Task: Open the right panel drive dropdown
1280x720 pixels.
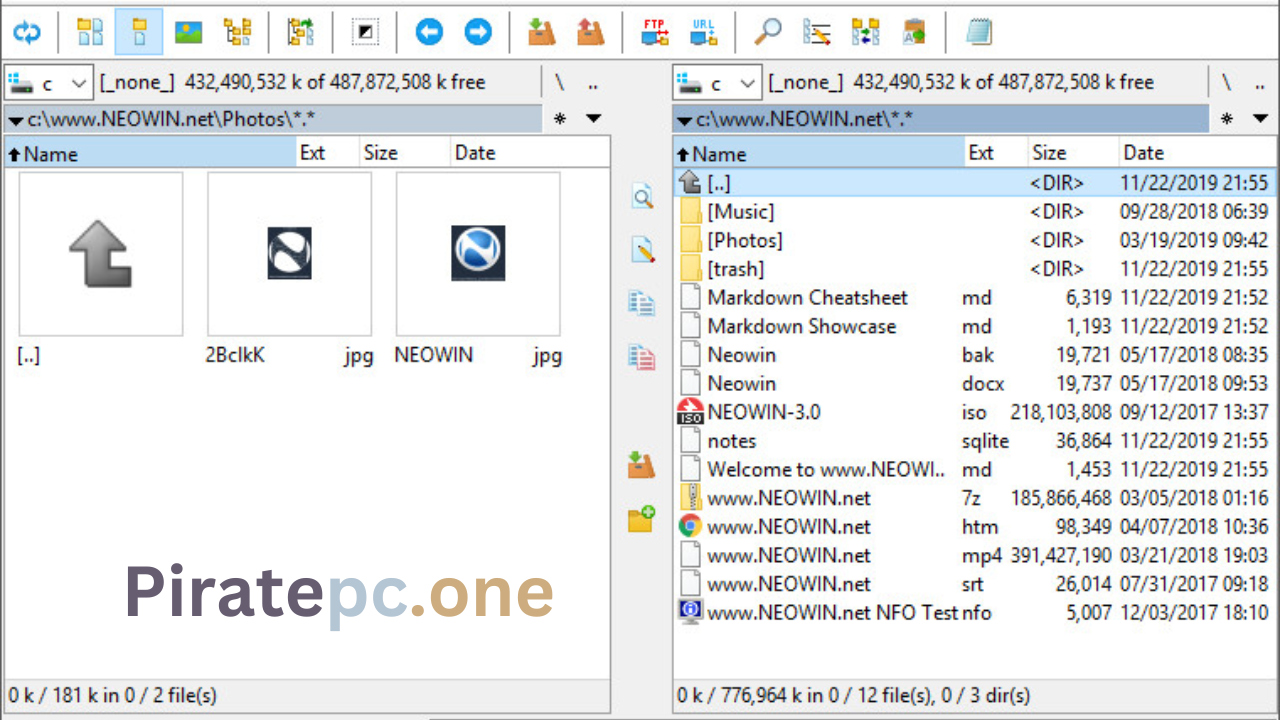Action: (718, 83)
